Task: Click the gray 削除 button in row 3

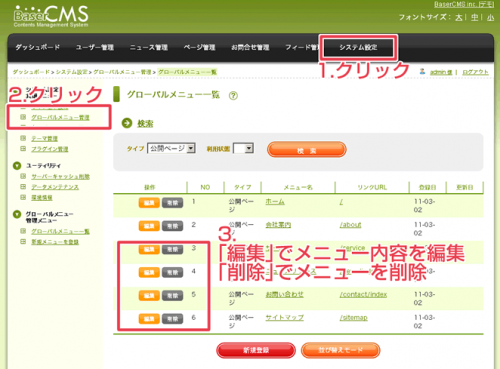Action: point(172,249)
